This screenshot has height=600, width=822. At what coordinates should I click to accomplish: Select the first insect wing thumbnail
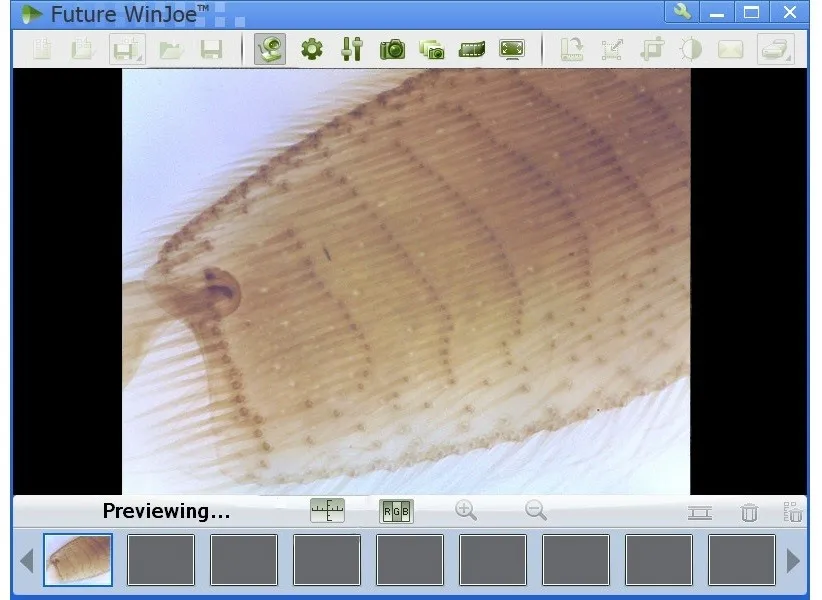point(78,559)
